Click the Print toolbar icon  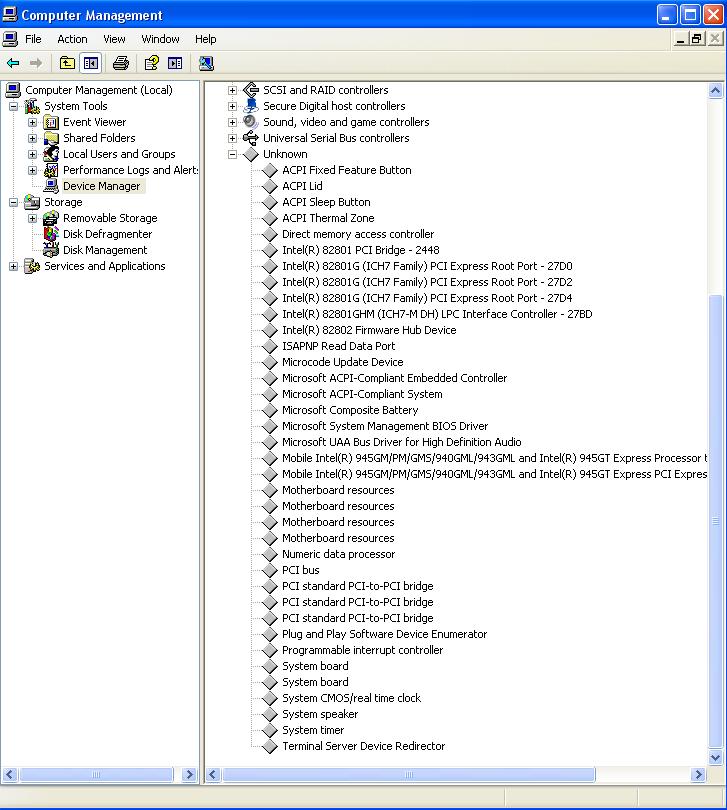click(121, 63)
